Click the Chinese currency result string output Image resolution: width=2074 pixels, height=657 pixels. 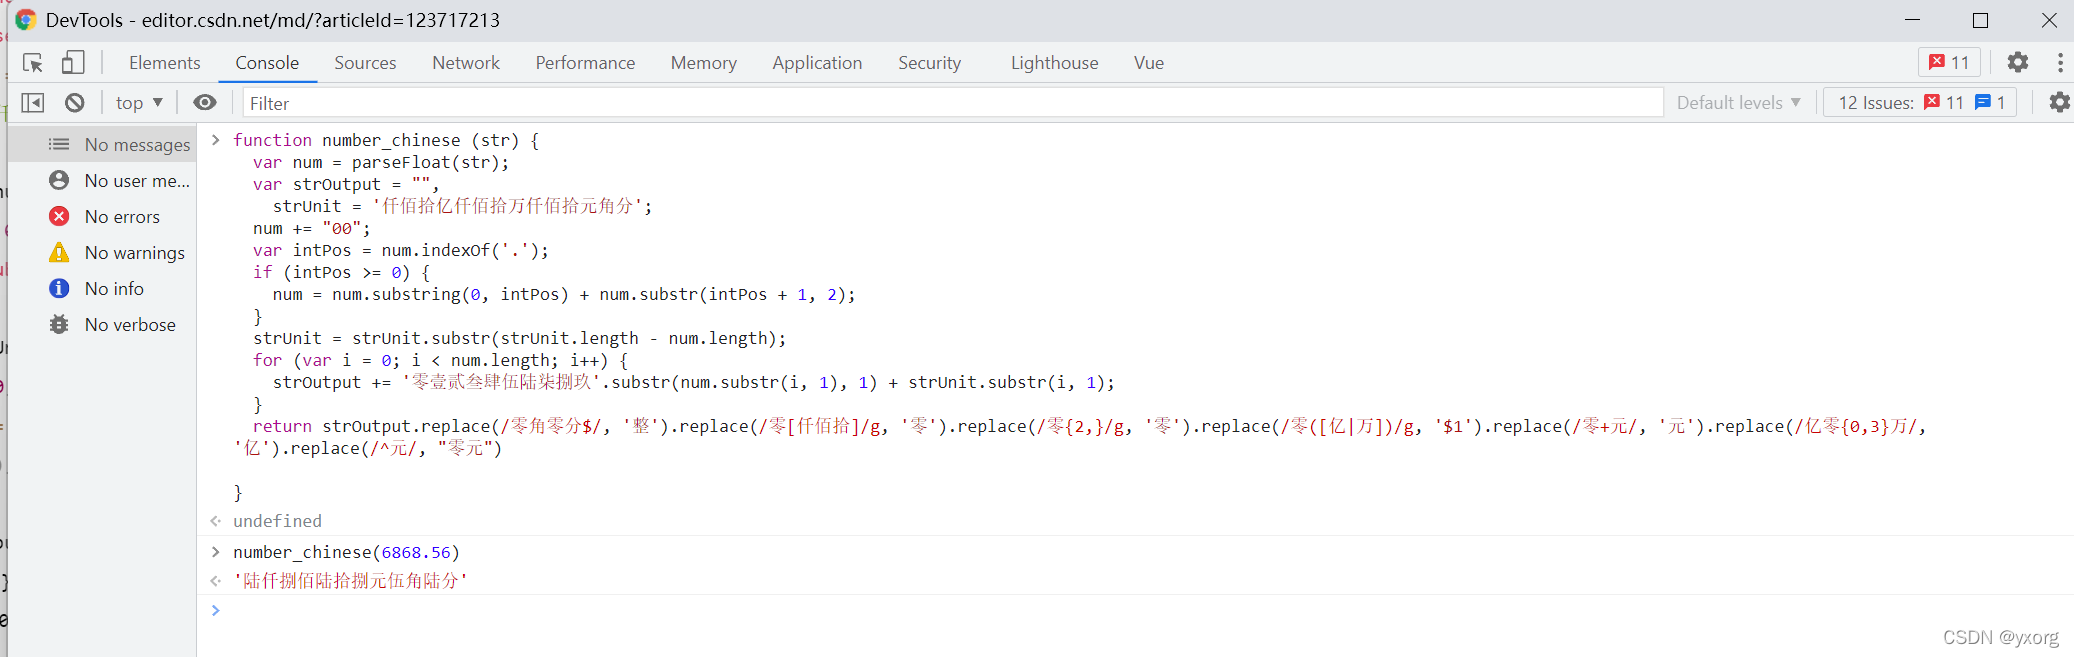351,580
